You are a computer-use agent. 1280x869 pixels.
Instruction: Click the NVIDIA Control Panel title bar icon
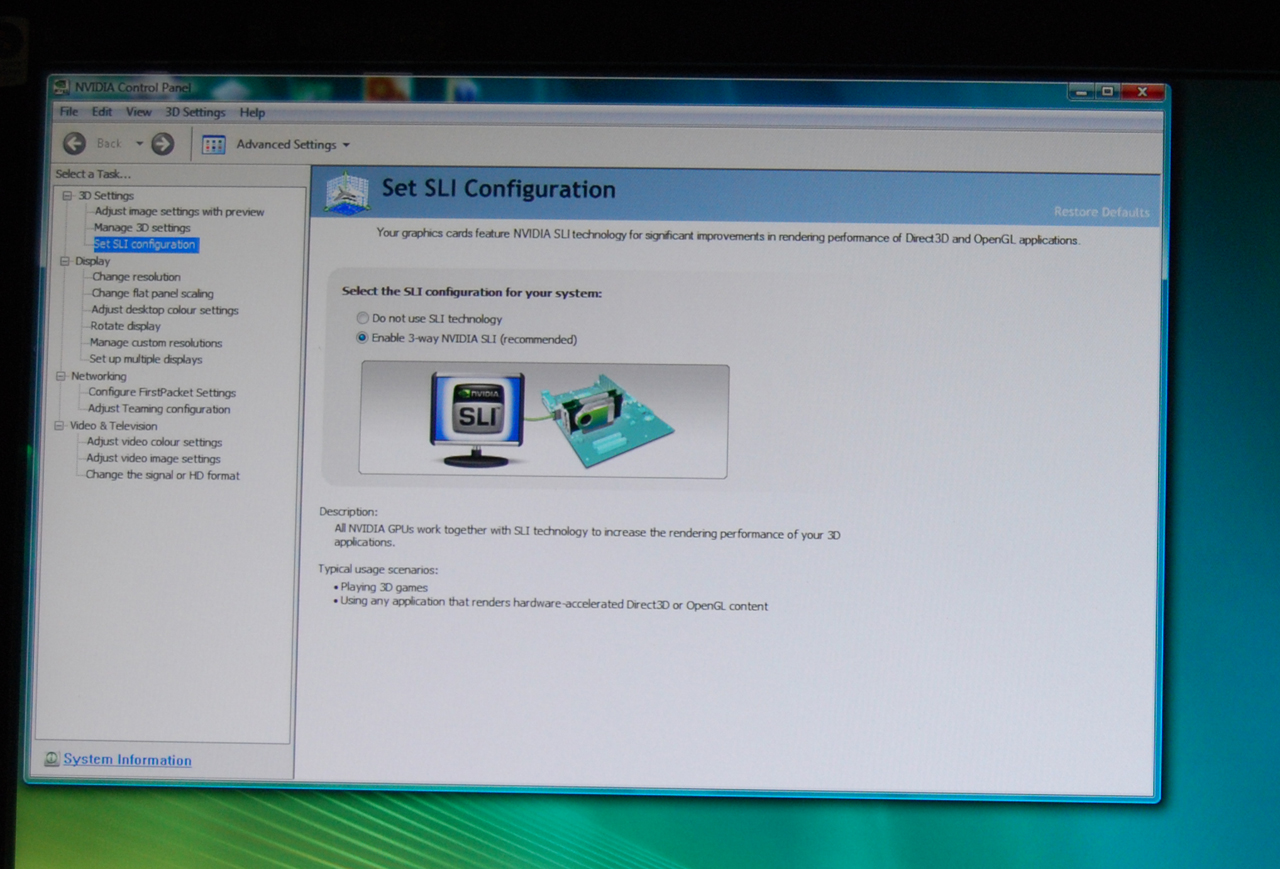click(62, 87)
